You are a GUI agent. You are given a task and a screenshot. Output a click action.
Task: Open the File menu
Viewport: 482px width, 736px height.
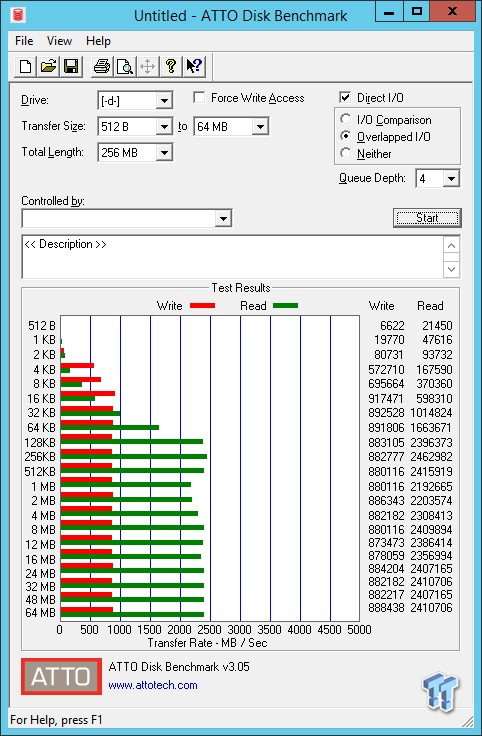point(24,41)
